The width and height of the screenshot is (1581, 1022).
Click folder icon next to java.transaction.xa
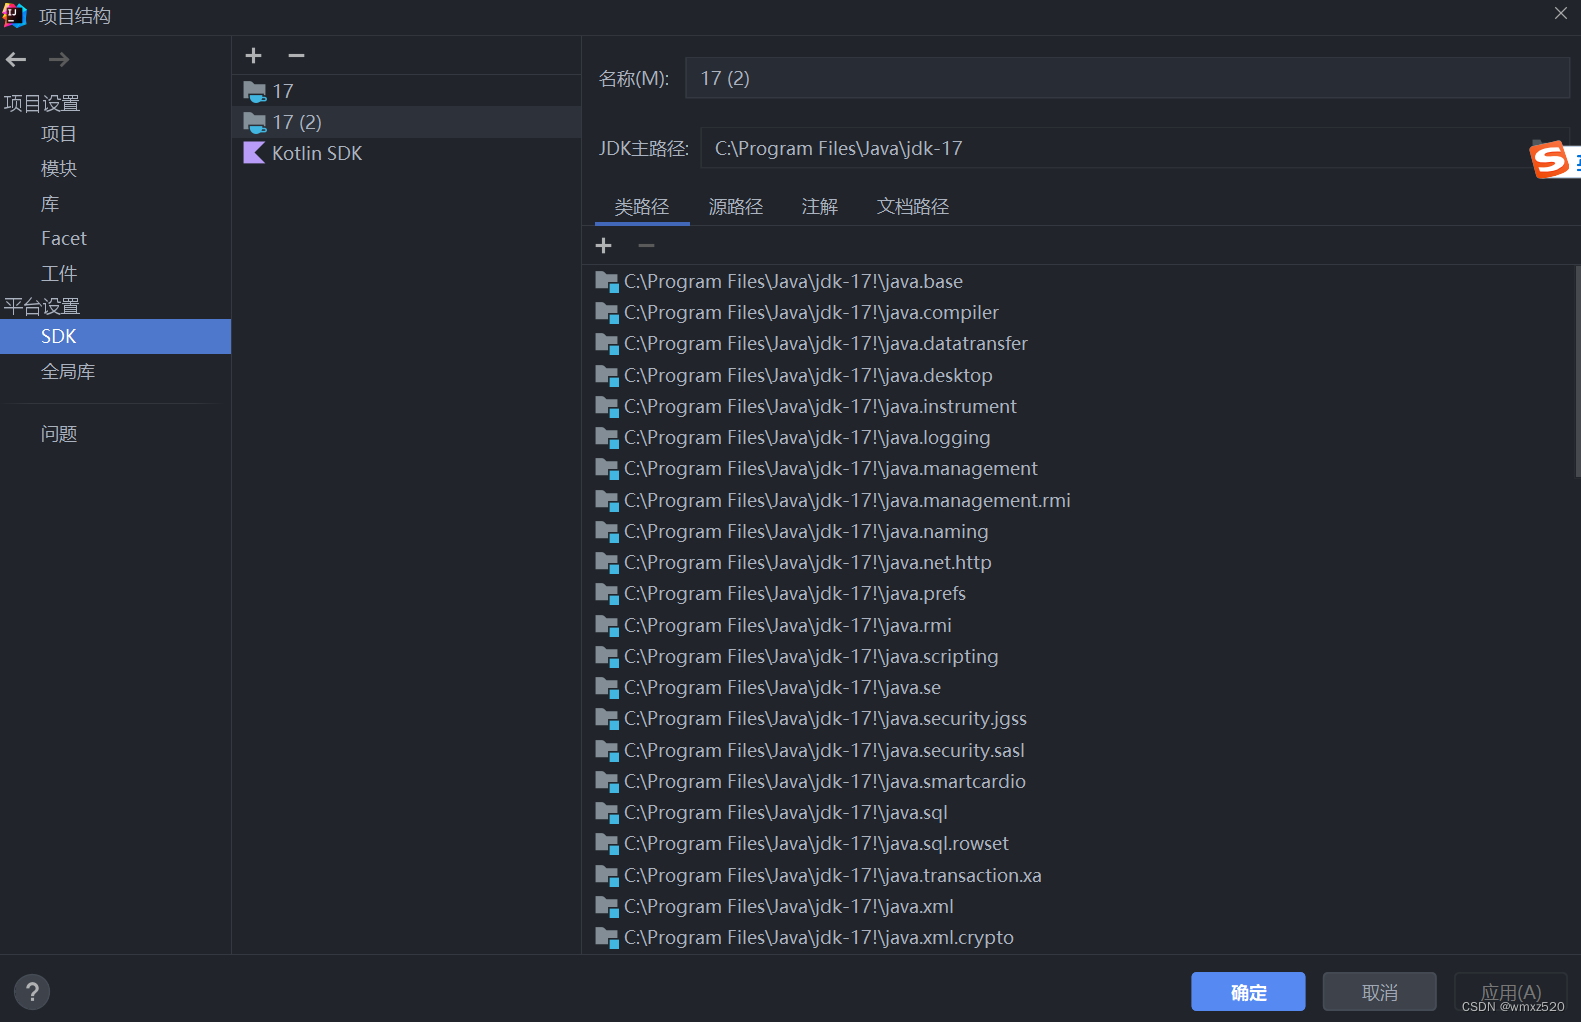[x=607, y=876]
